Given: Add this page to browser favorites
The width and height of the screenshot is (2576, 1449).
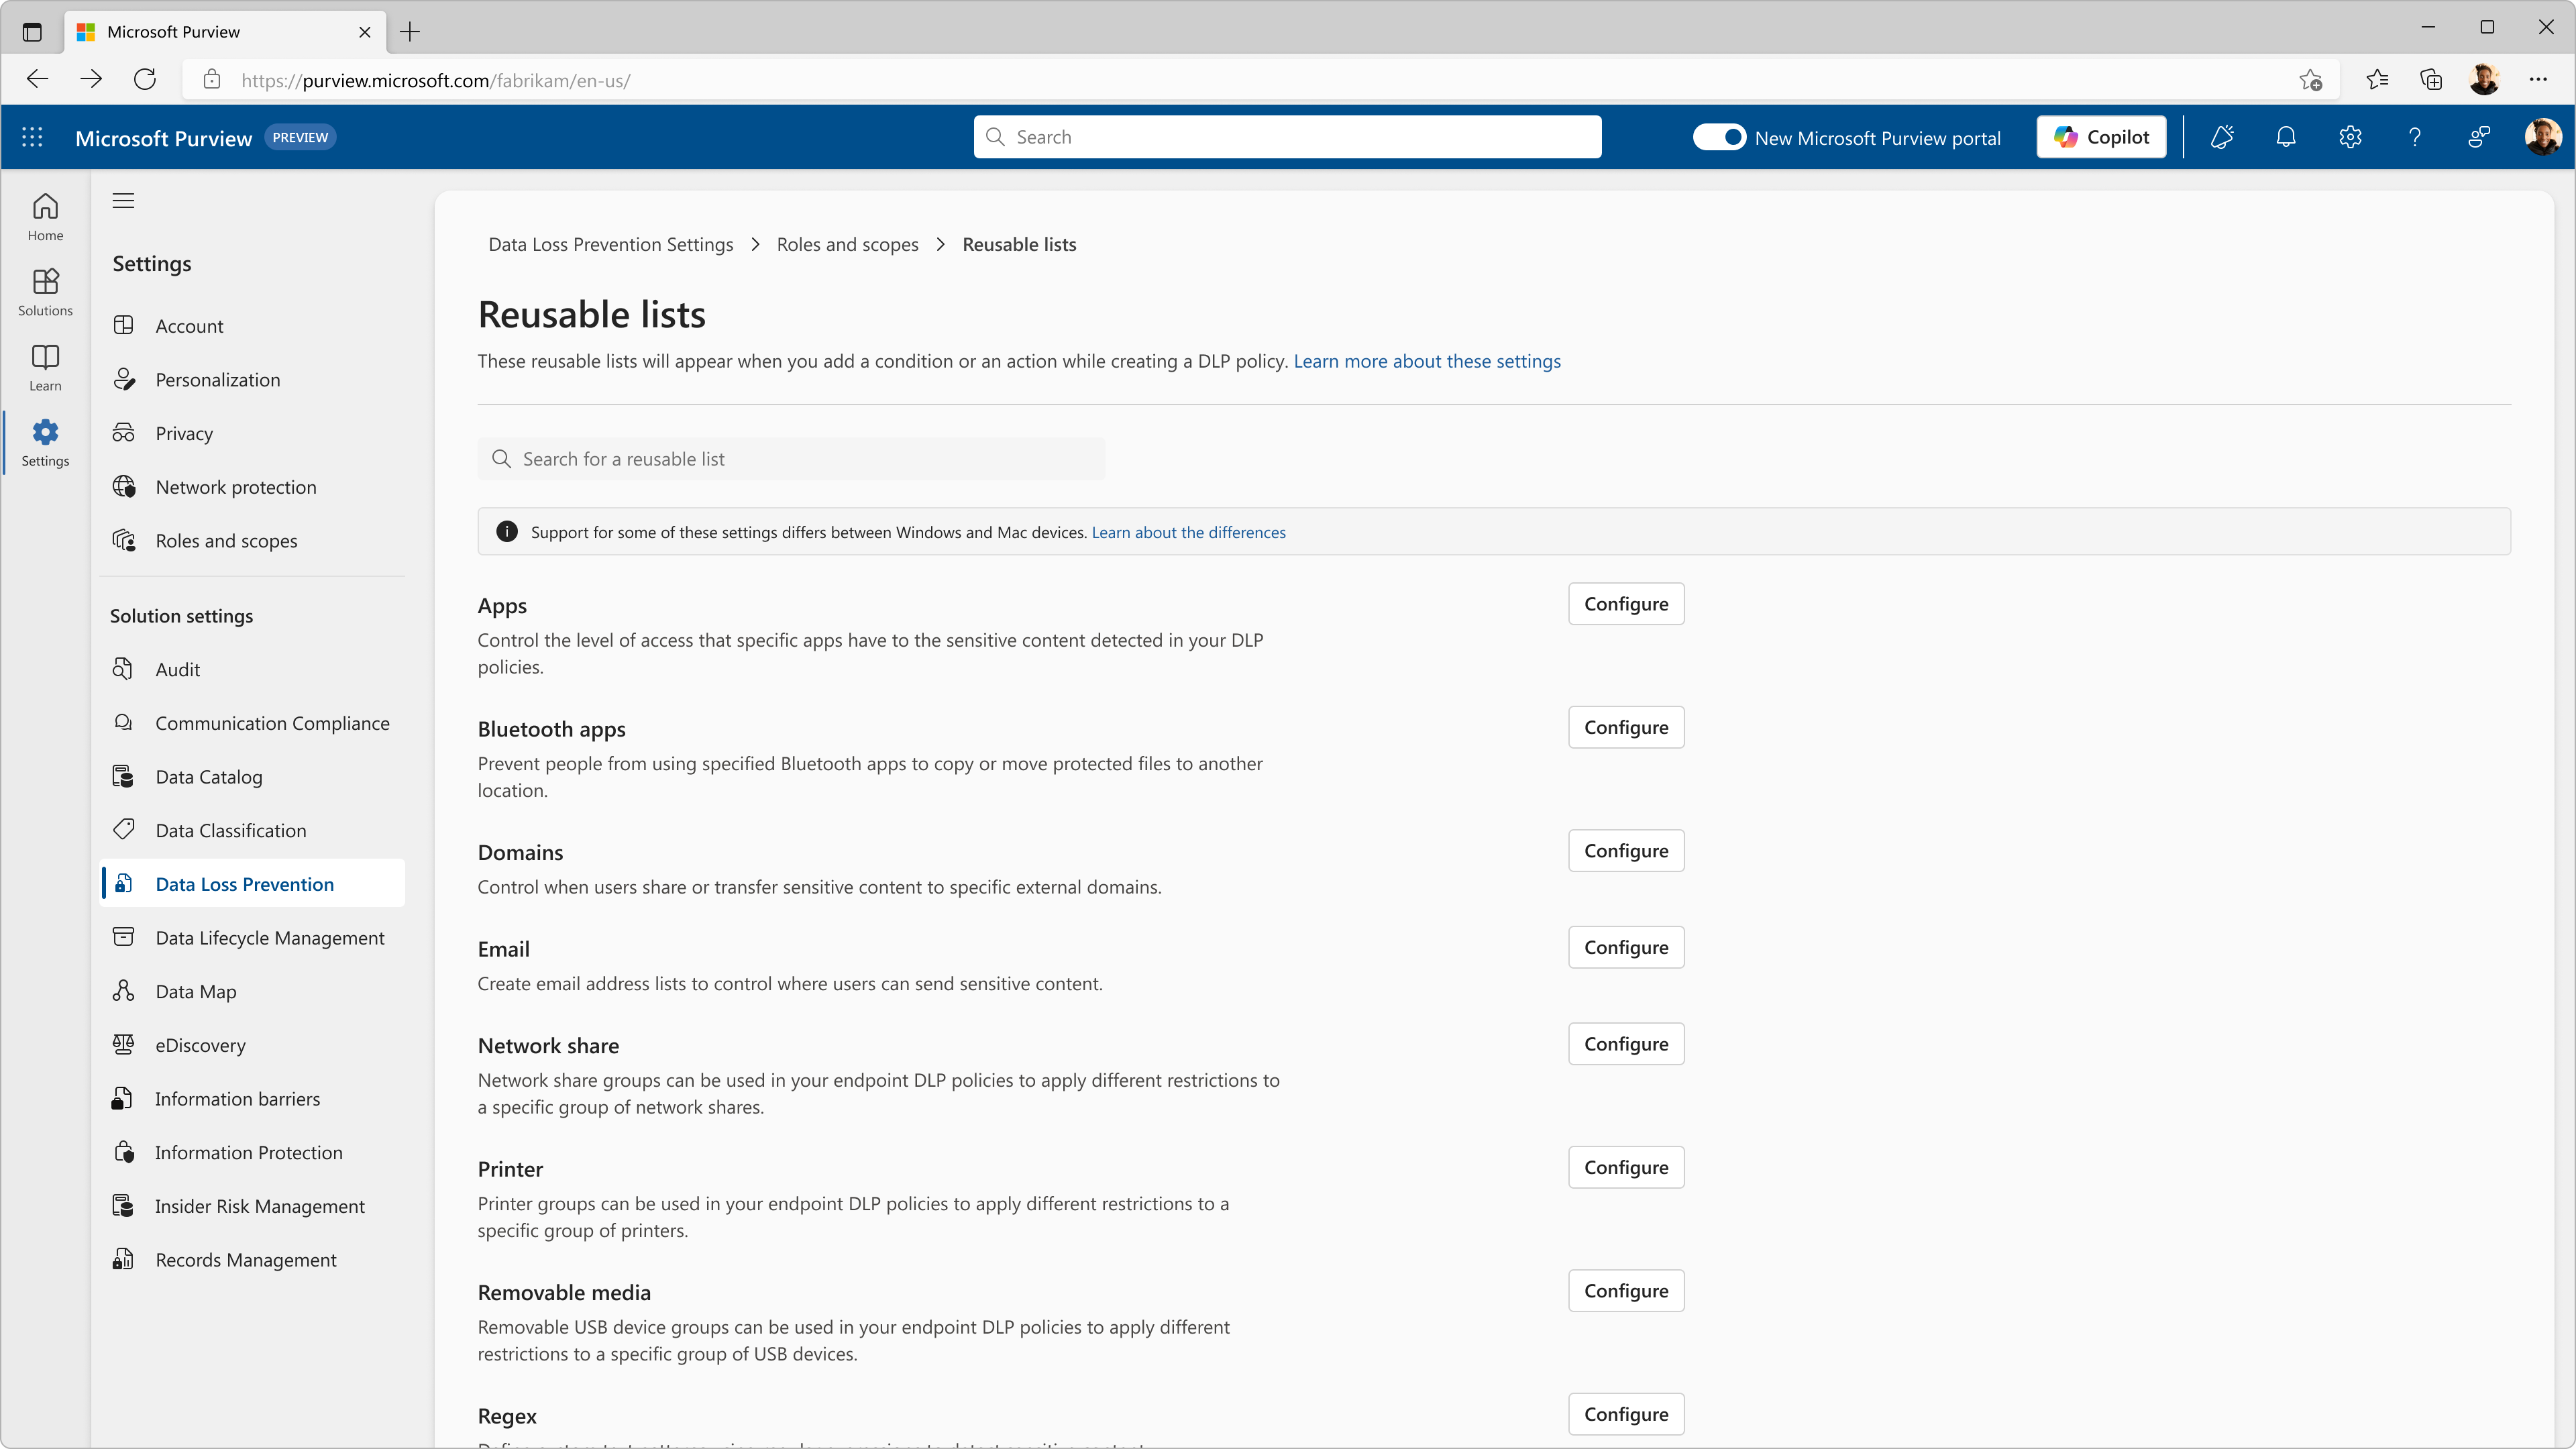Looking at the screenshot, I should click(x=2310, y=80).
